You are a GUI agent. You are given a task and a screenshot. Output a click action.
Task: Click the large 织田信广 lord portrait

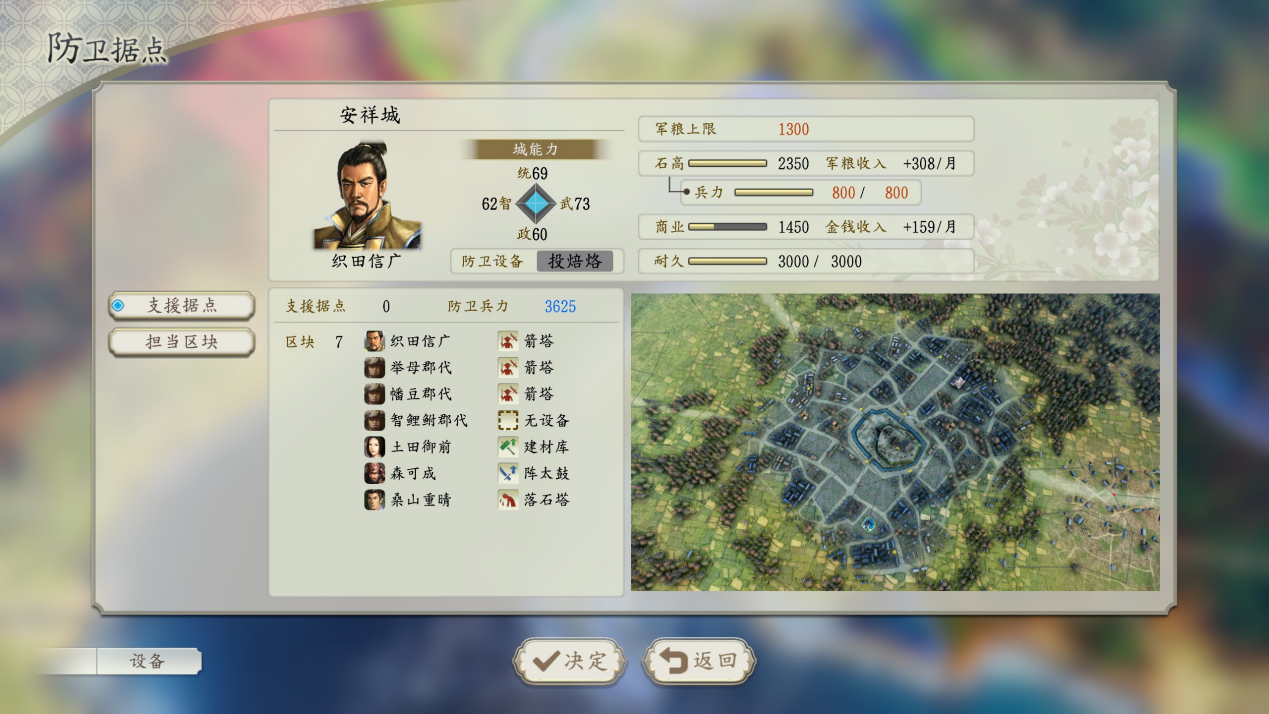pyautogui.click(x=368, y=194)
